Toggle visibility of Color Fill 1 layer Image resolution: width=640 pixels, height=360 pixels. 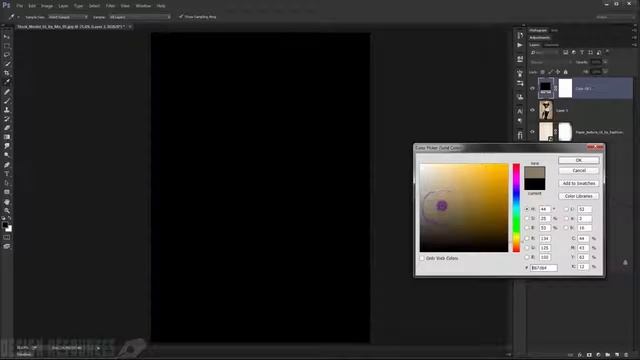coord(532,89)
